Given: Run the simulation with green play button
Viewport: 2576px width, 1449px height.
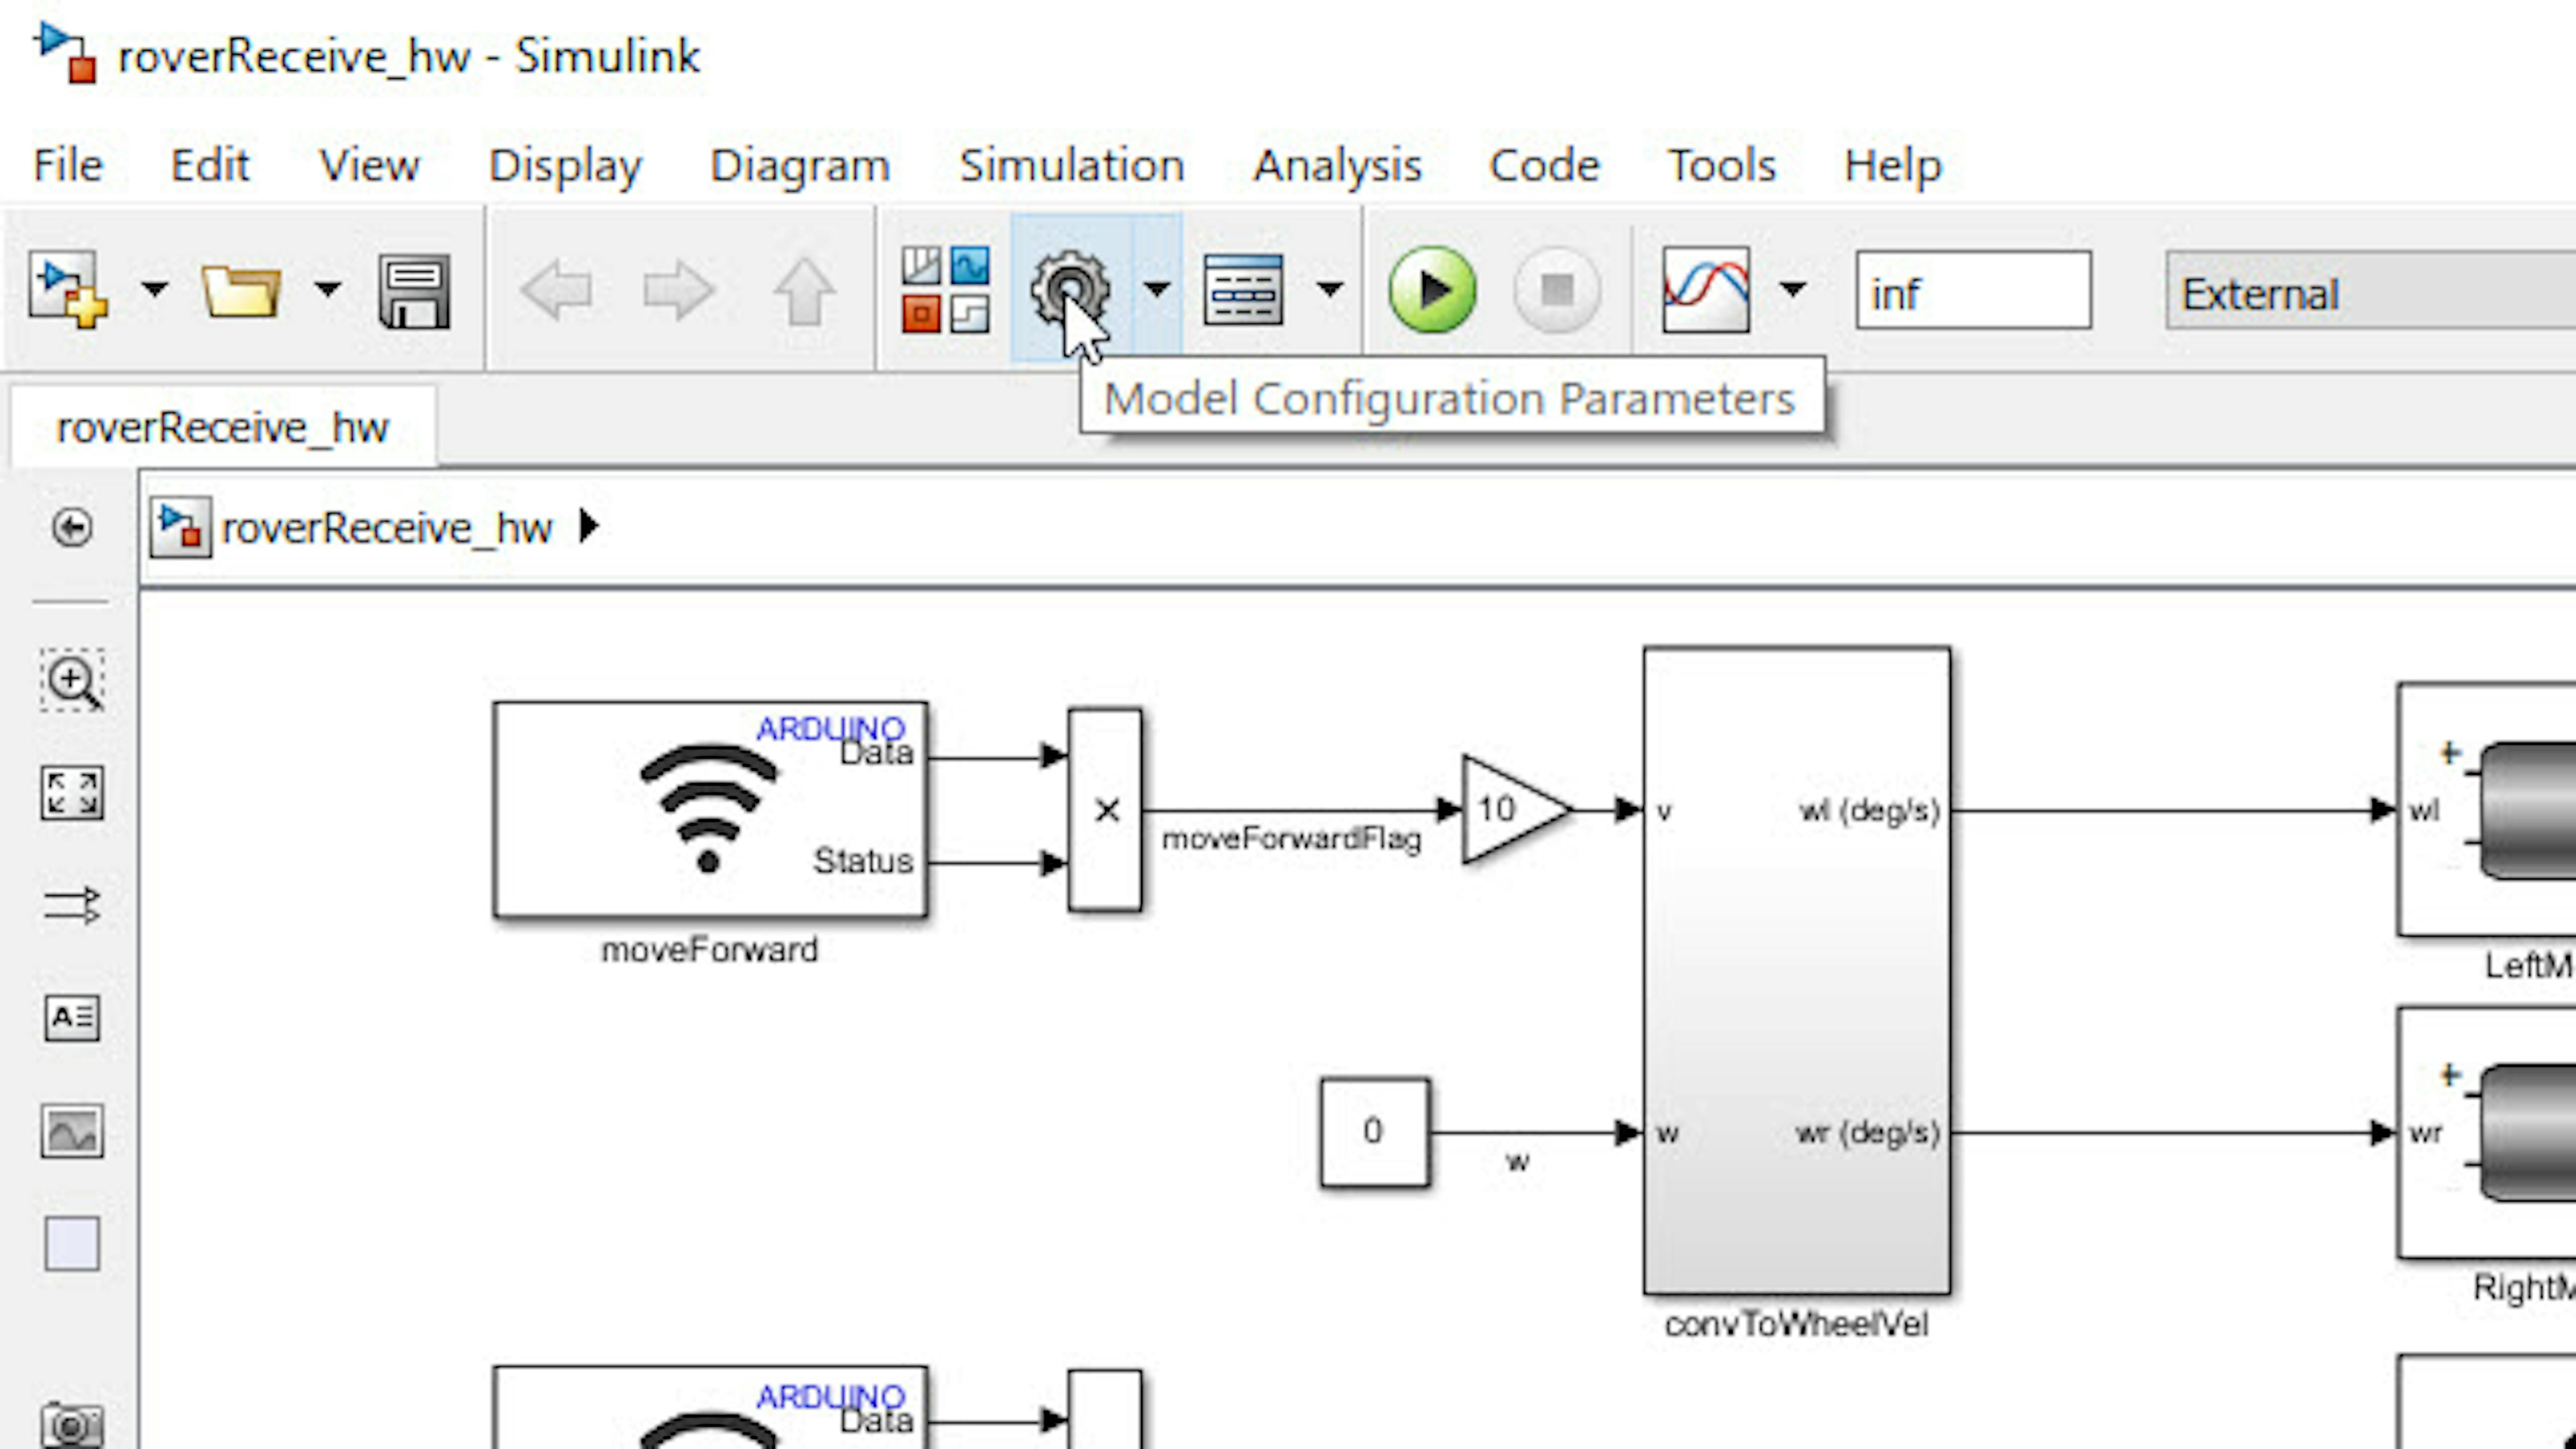Looking at the screenshot, I should coord(1432,290).
